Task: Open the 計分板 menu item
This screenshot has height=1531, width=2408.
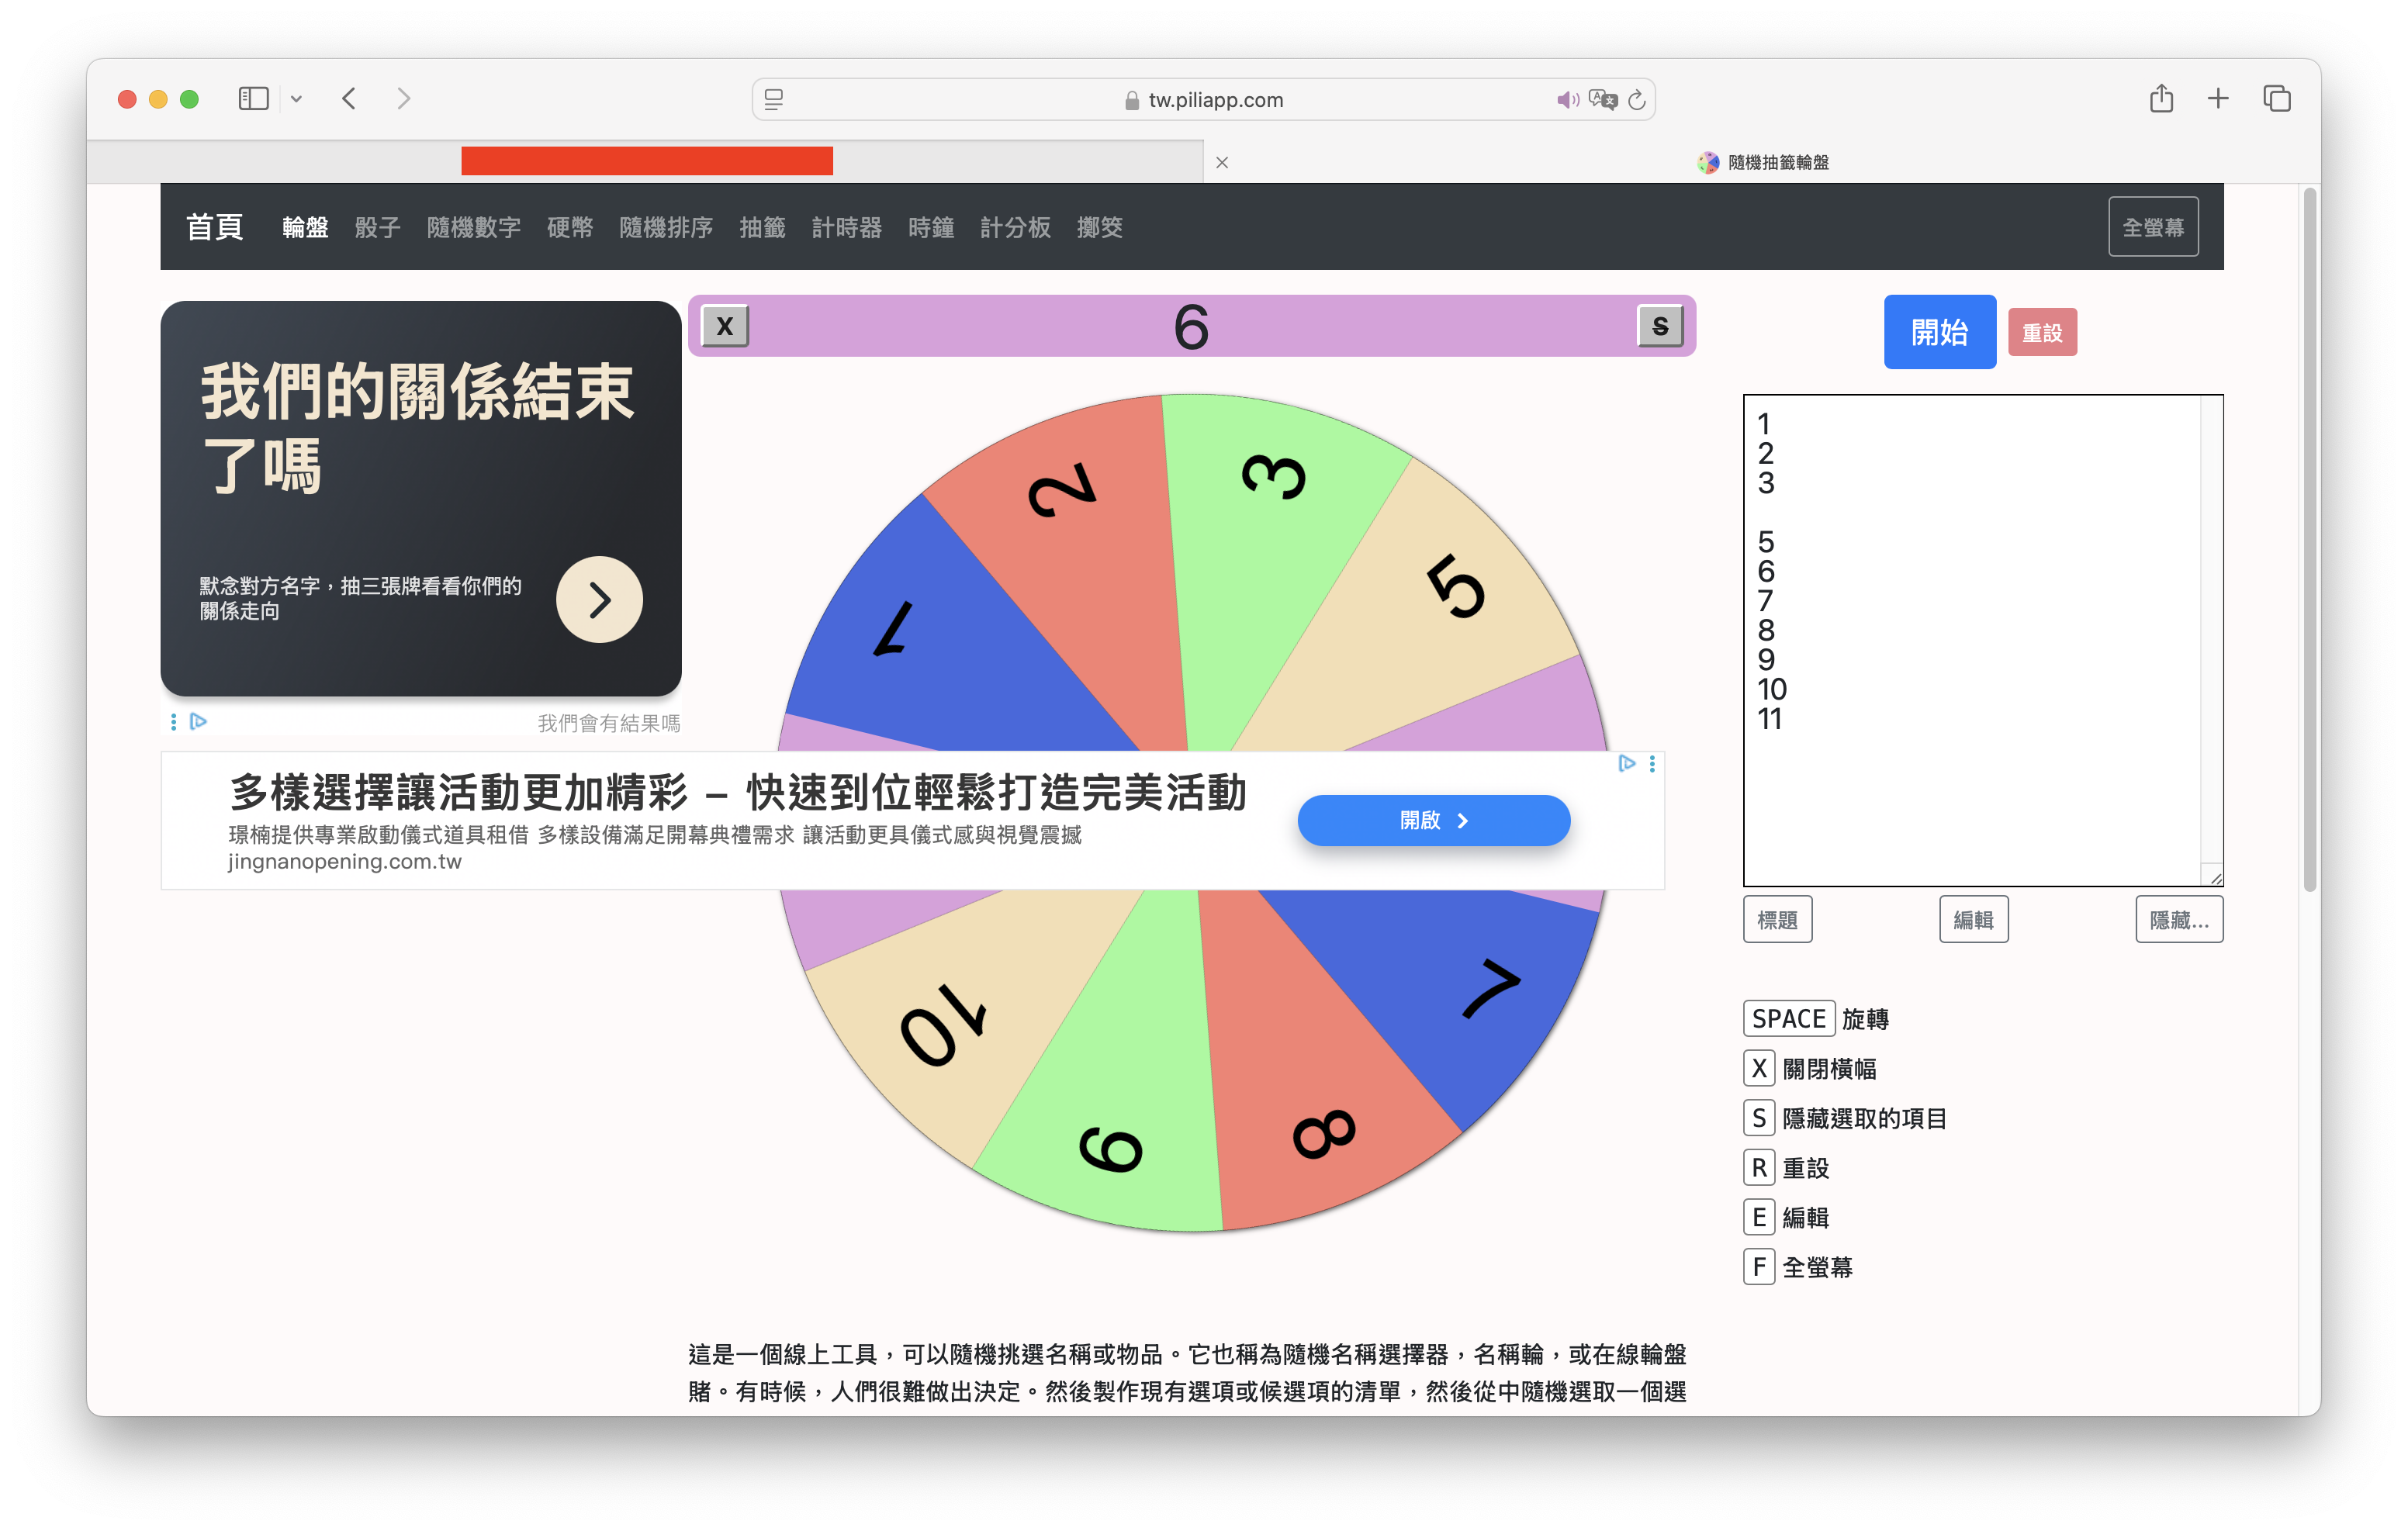Action: tap(1015, 228)
